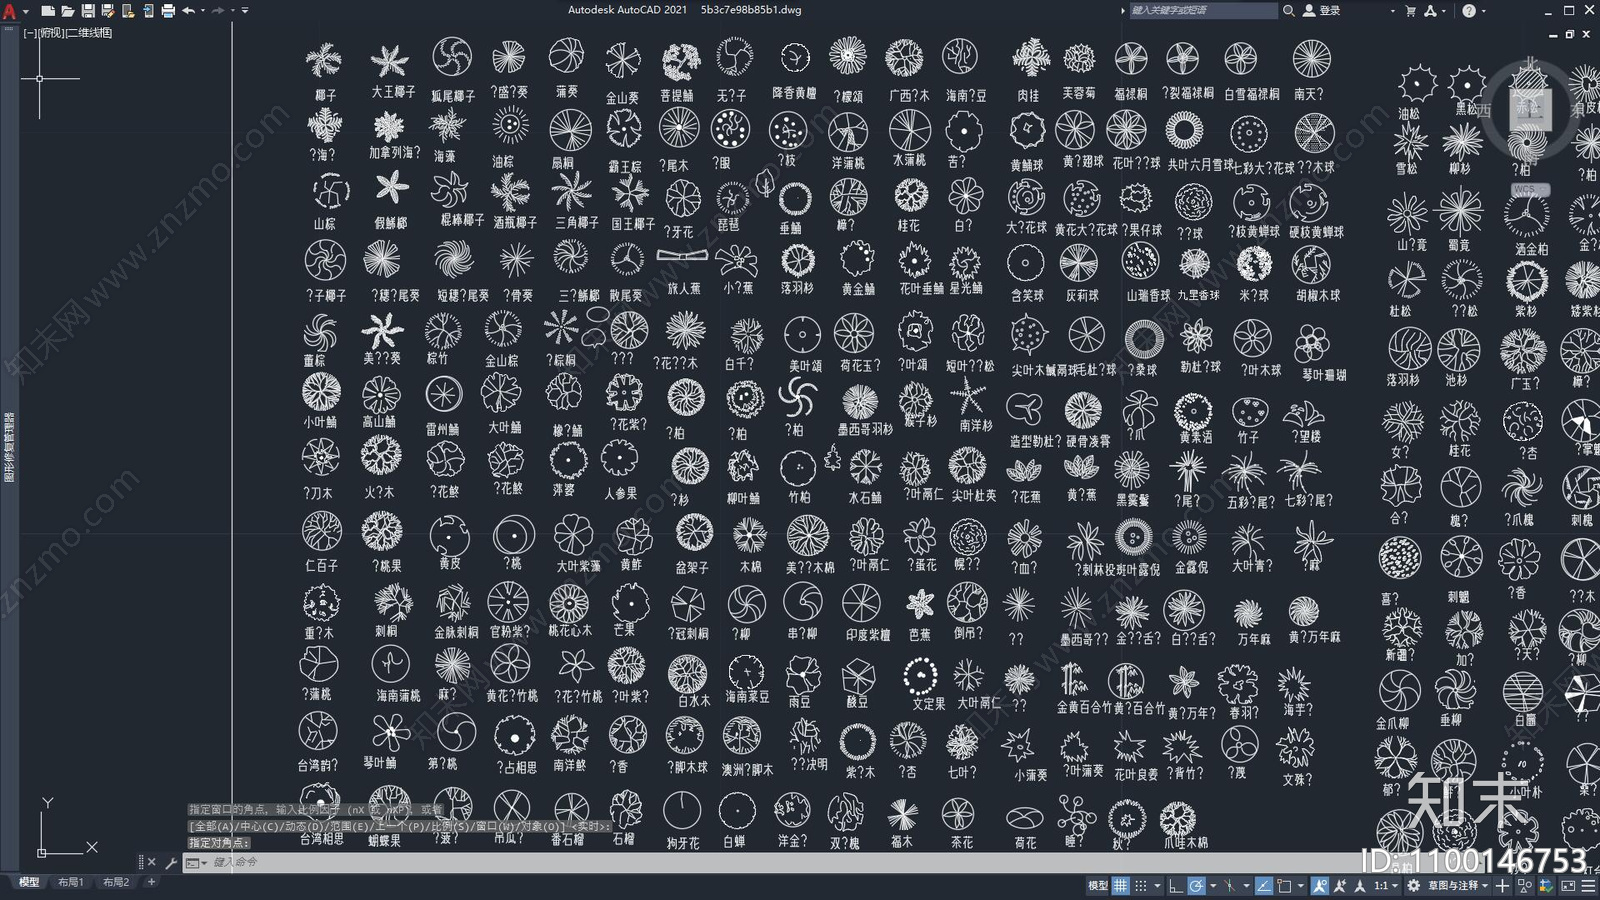Click the Autodesk A360 triangle icon
1600x900 pixels.
coord(1430,10)
